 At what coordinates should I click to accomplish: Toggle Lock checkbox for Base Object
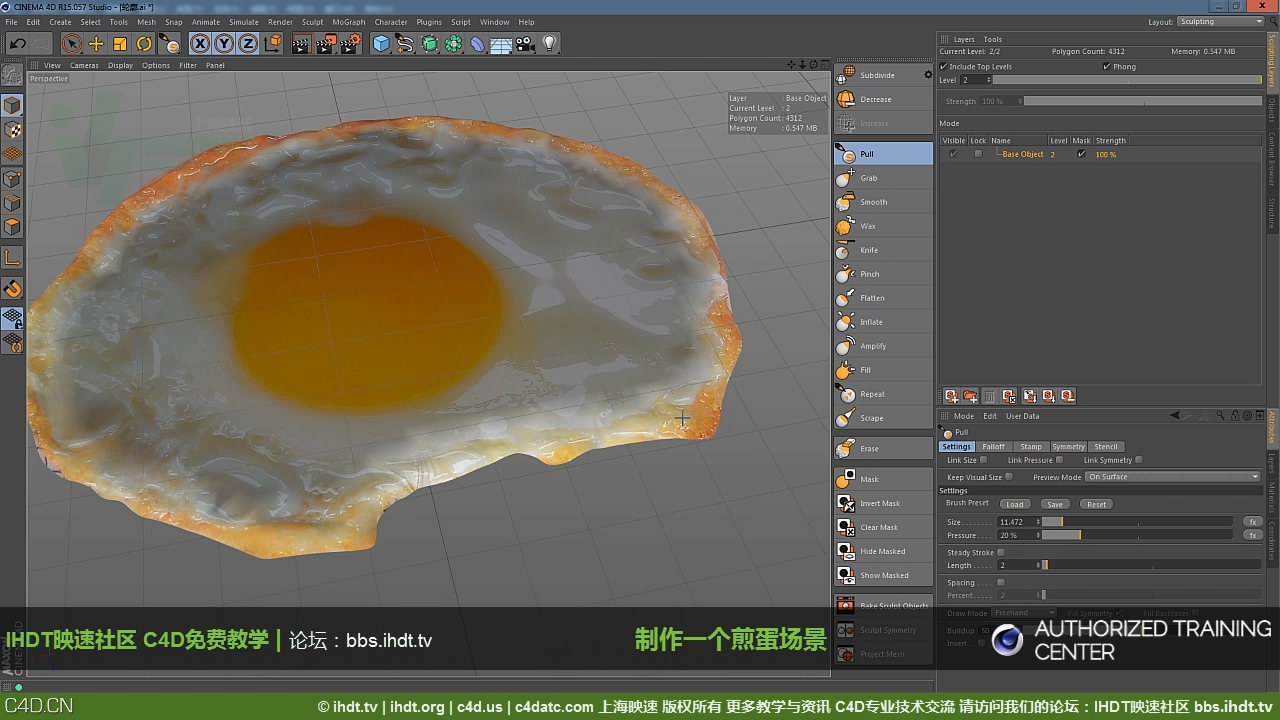click(978, 154)
